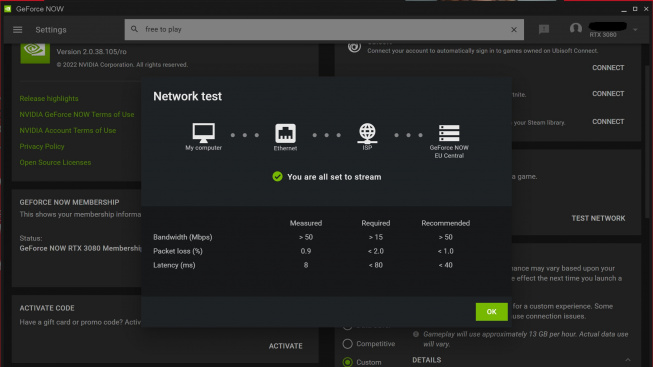Expand the account dropdown arrow
The height and width of the screenshot is (367, 653).
pyautogui.click(x=635, y=30)
